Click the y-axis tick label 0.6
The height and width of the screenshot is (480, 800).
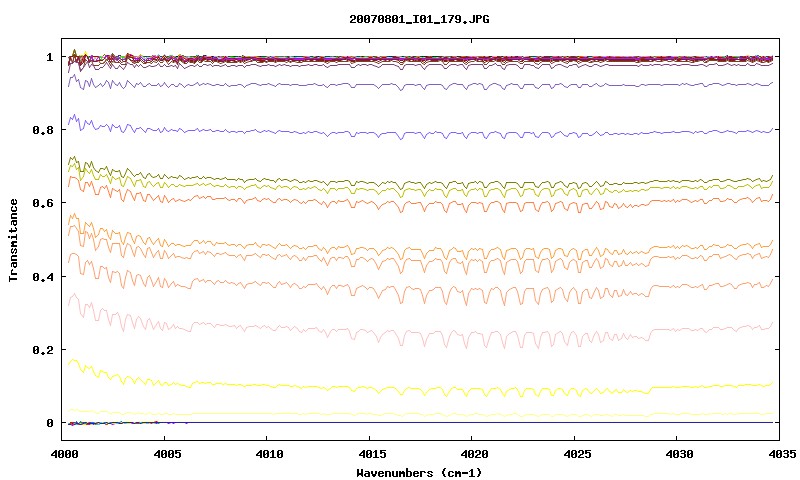pos(43,203)
